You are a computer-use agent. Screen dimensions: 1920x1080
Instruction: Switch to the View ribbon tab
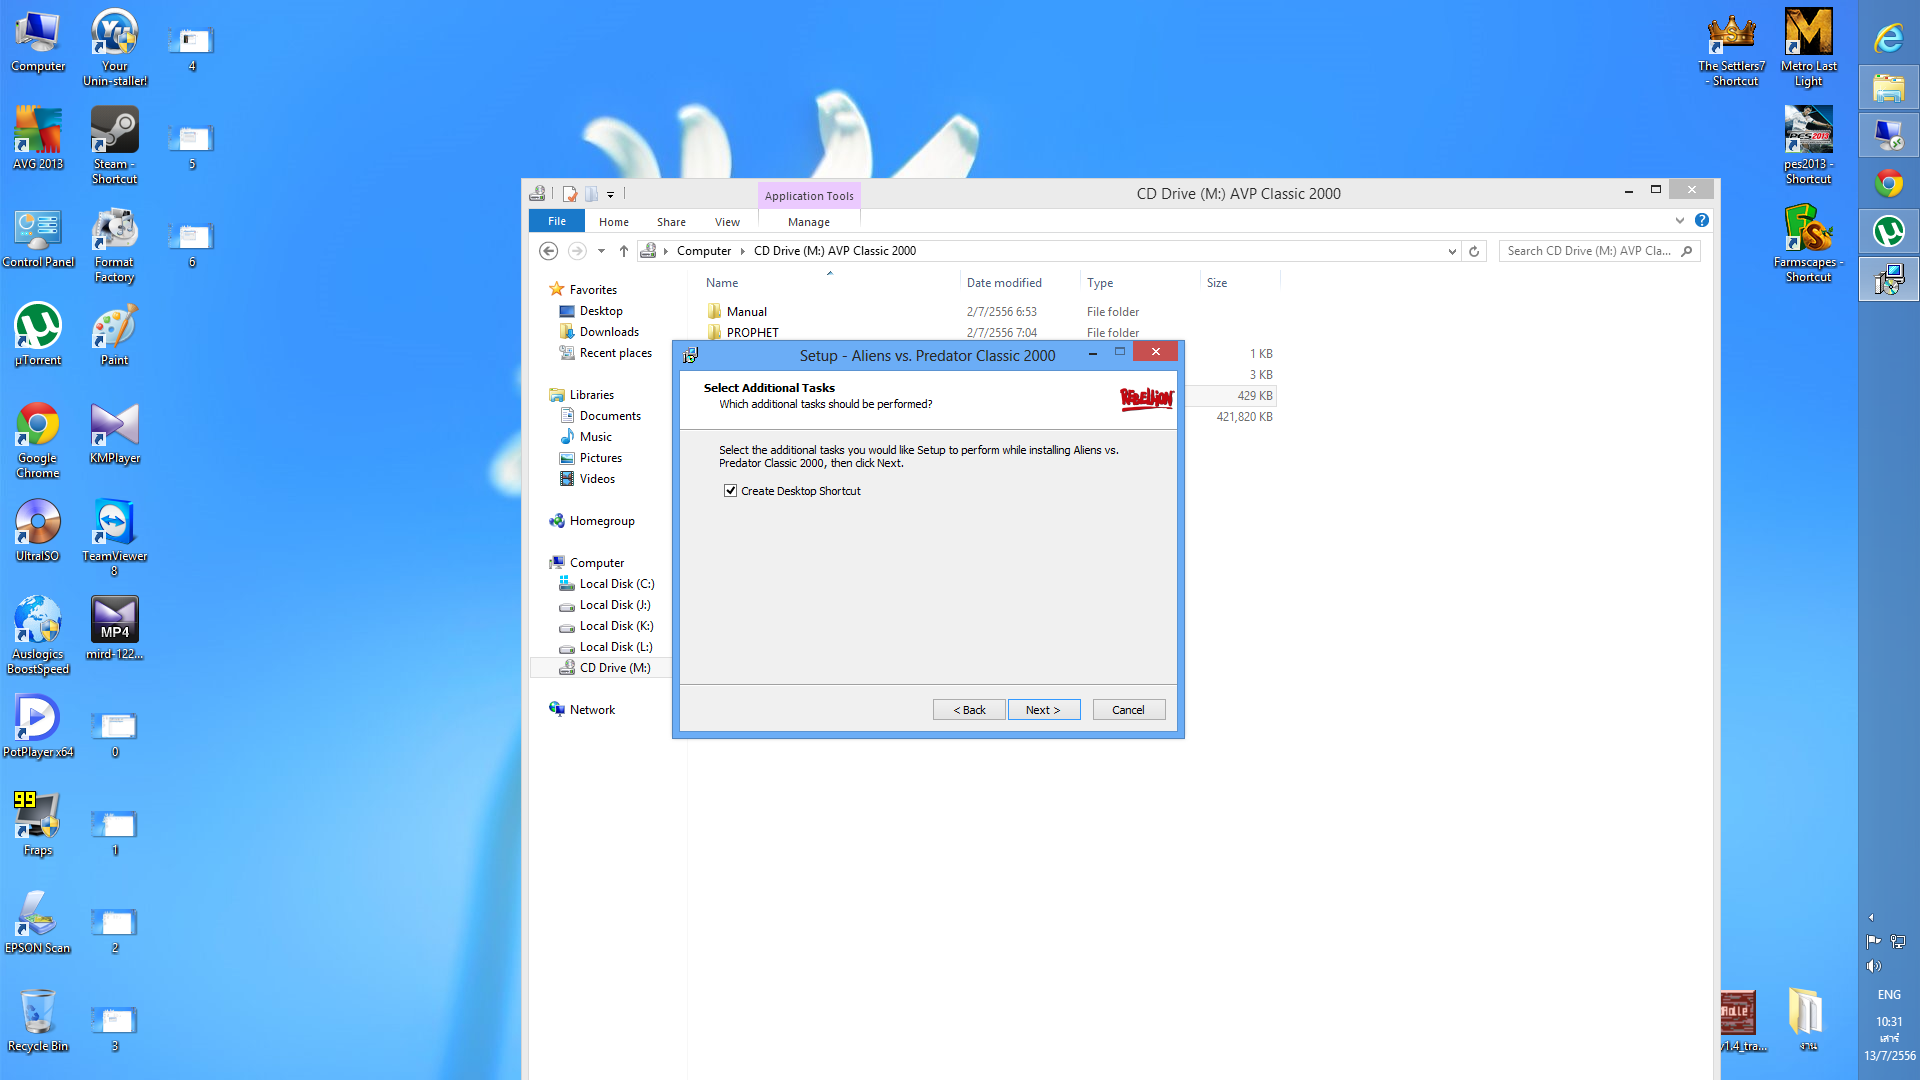pyautogui.click(x=727, y=222)
